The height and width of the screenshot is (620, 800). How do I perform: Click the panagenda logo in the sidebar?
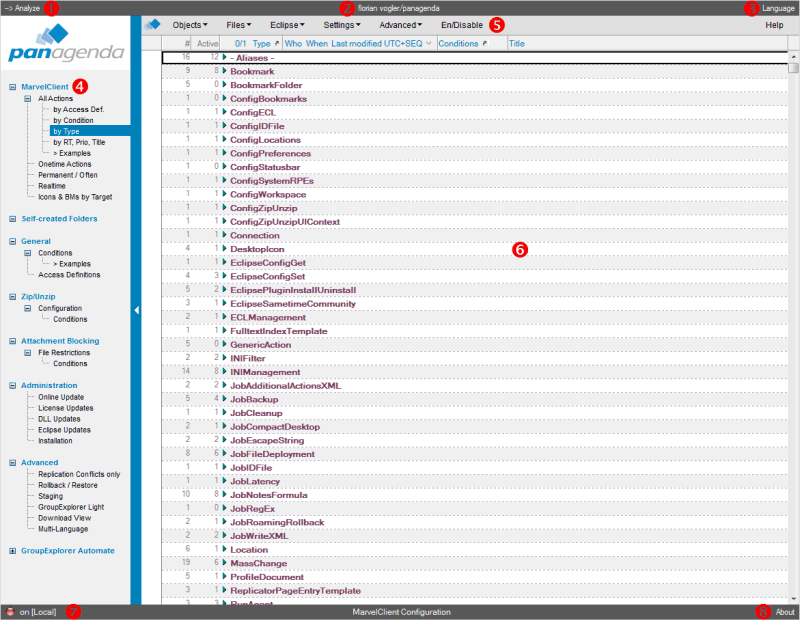coord(65,45)
